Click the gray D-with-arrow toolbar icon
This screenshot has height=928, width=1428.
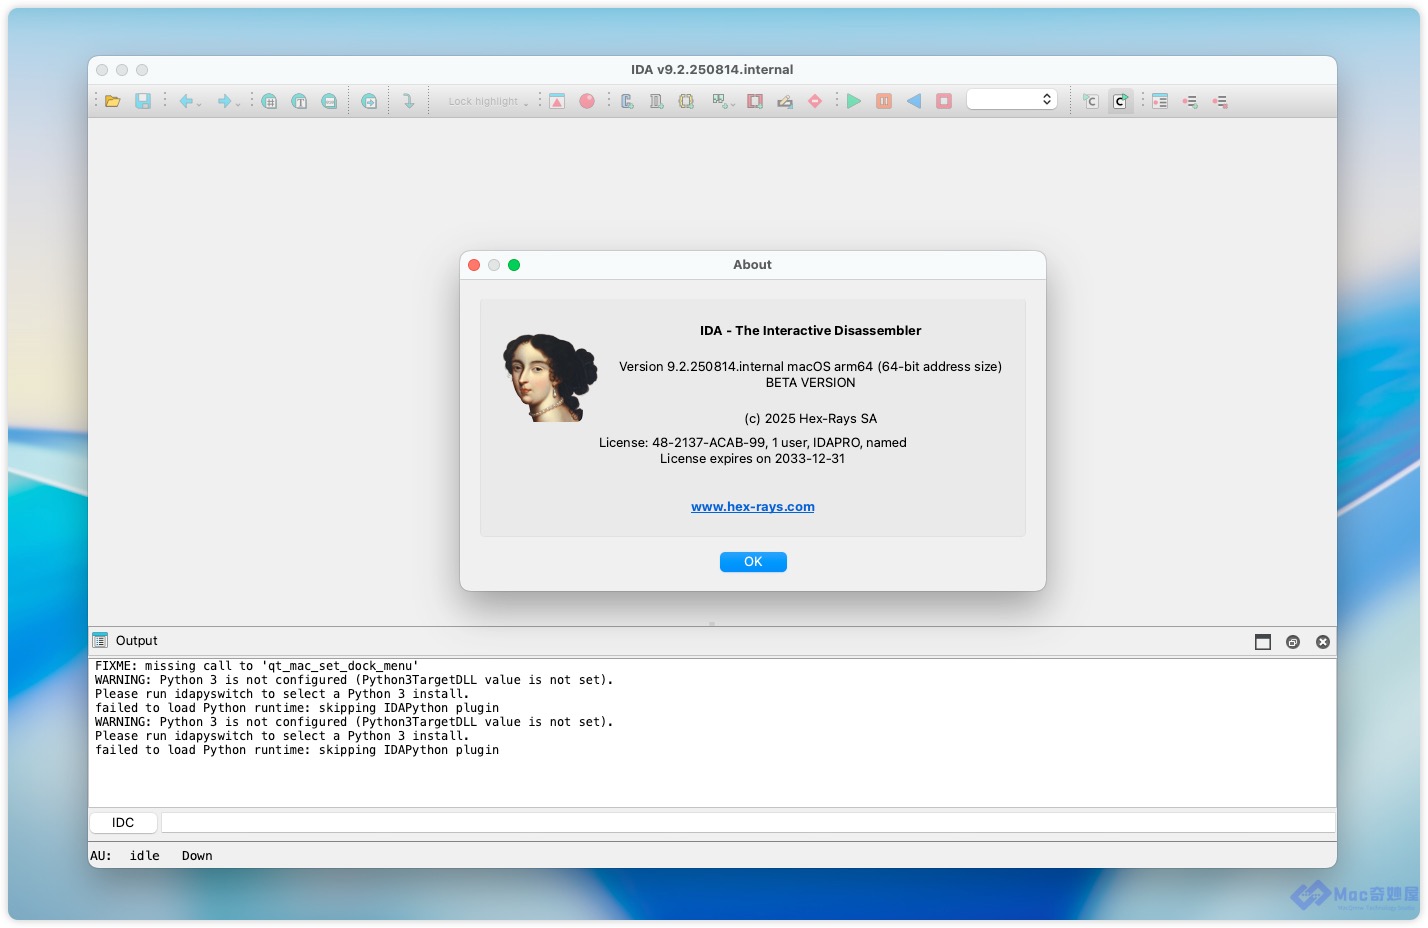[x=656, y=101]
